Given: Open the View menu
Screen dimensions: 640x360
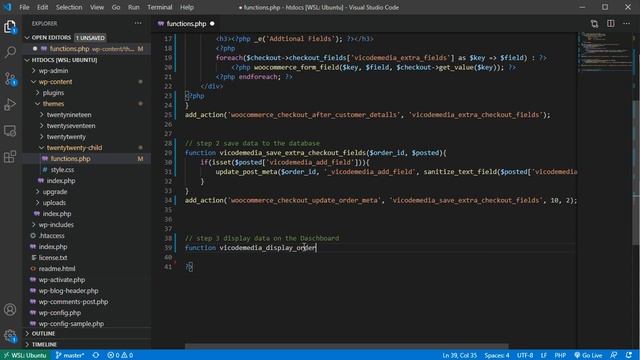Looking at the screenshot, I should 97,7.
